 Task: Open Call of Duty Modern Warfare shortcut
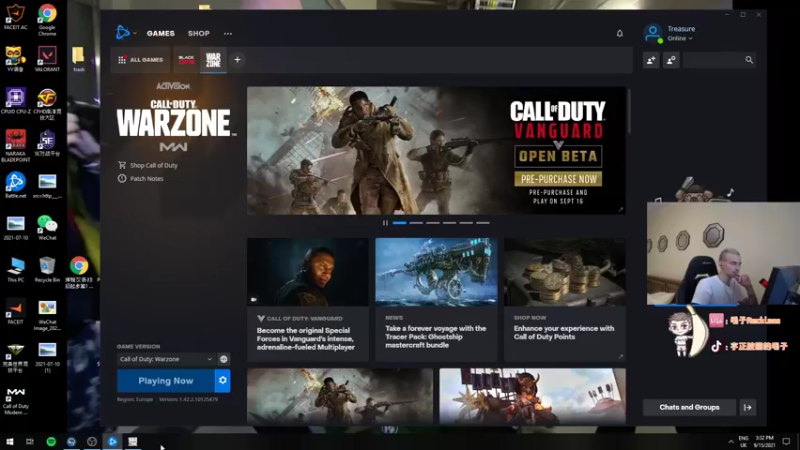(15, 400)
